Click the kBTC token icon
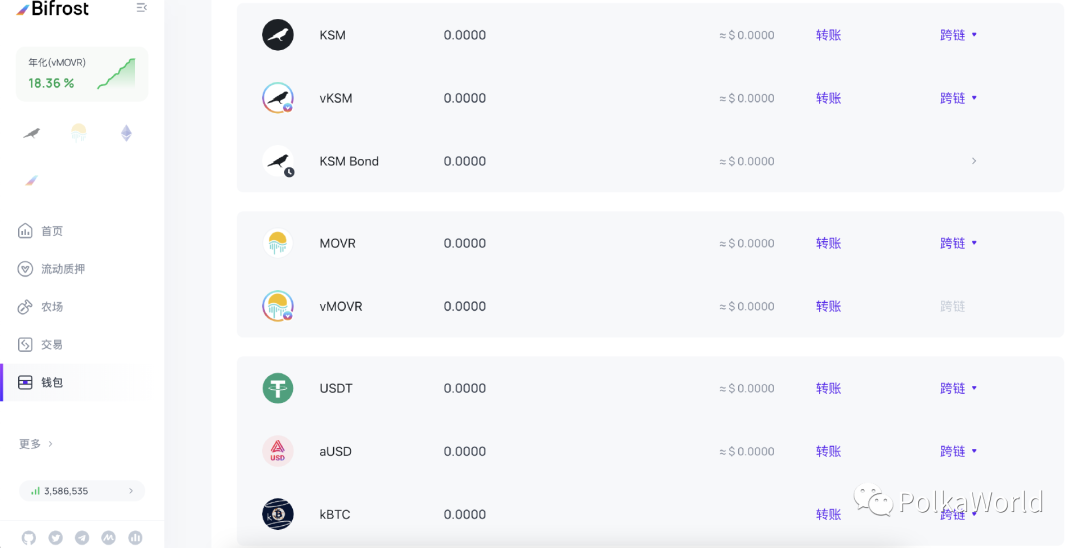 tap(277, 514)
